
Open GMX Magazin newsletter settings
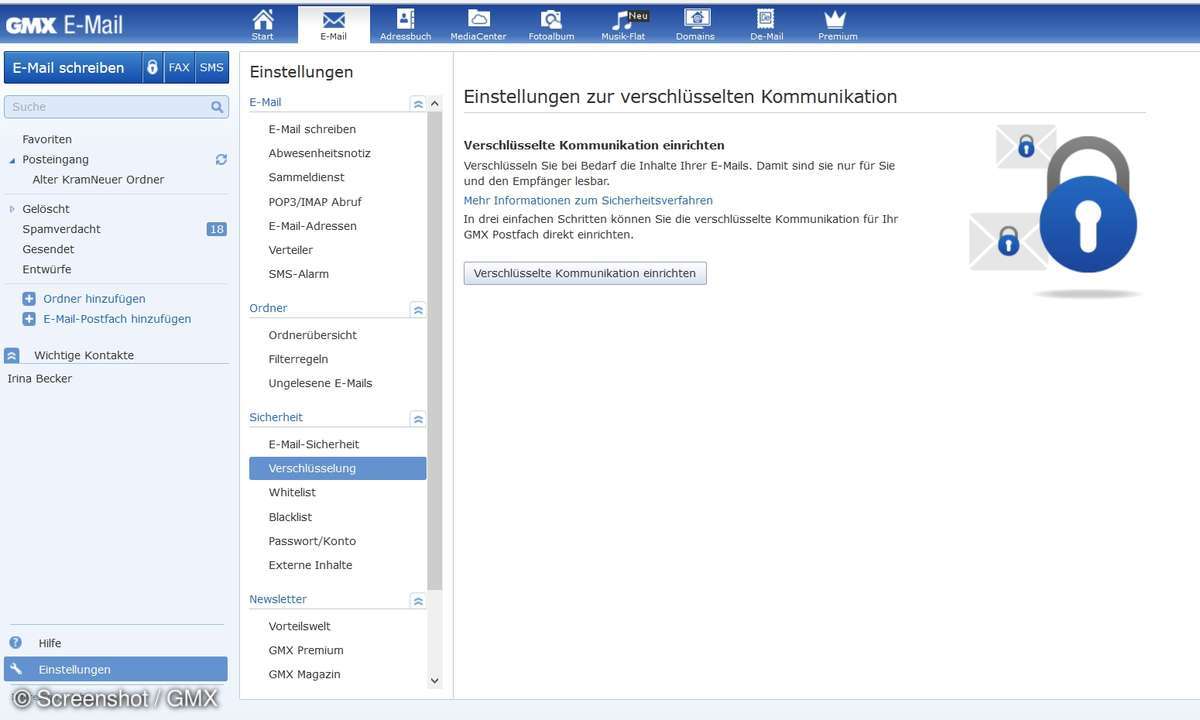pos(304,674)
